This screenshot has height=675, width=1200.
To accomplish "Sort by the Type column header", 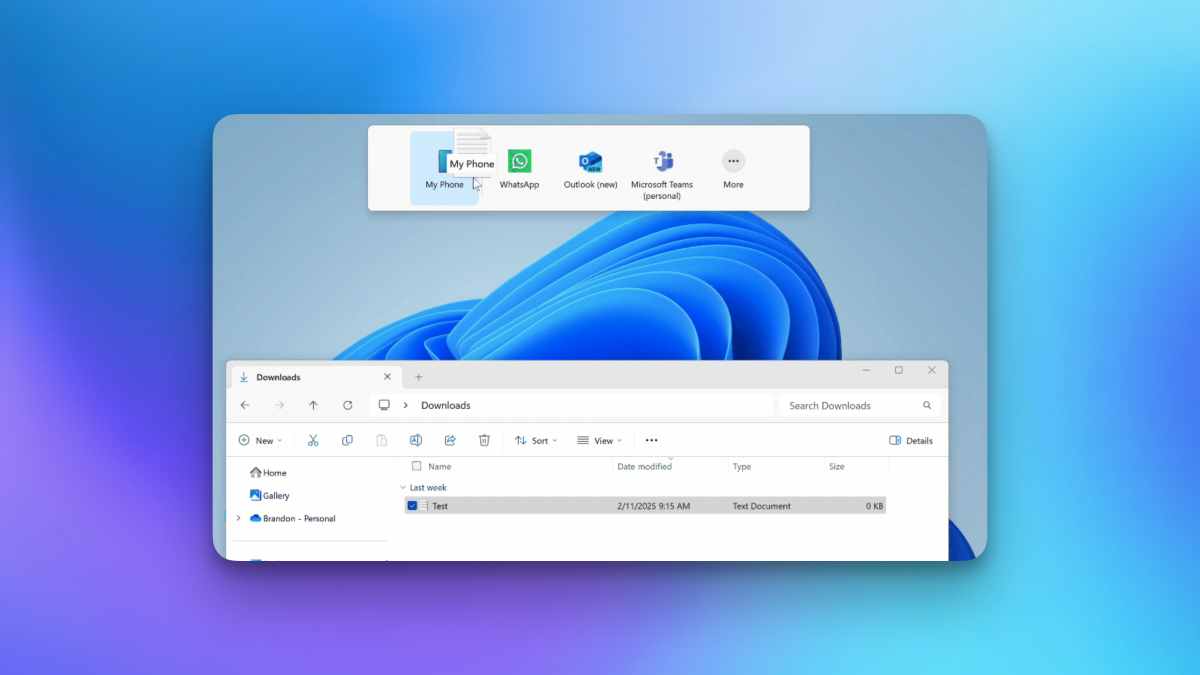I will [x=742, y=466].
